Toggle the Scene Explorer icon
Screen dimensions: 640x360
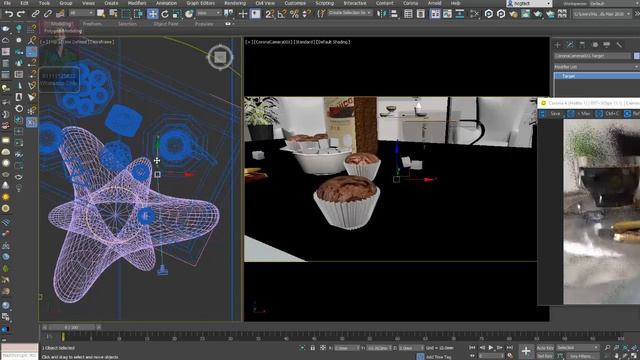point(408,14)
